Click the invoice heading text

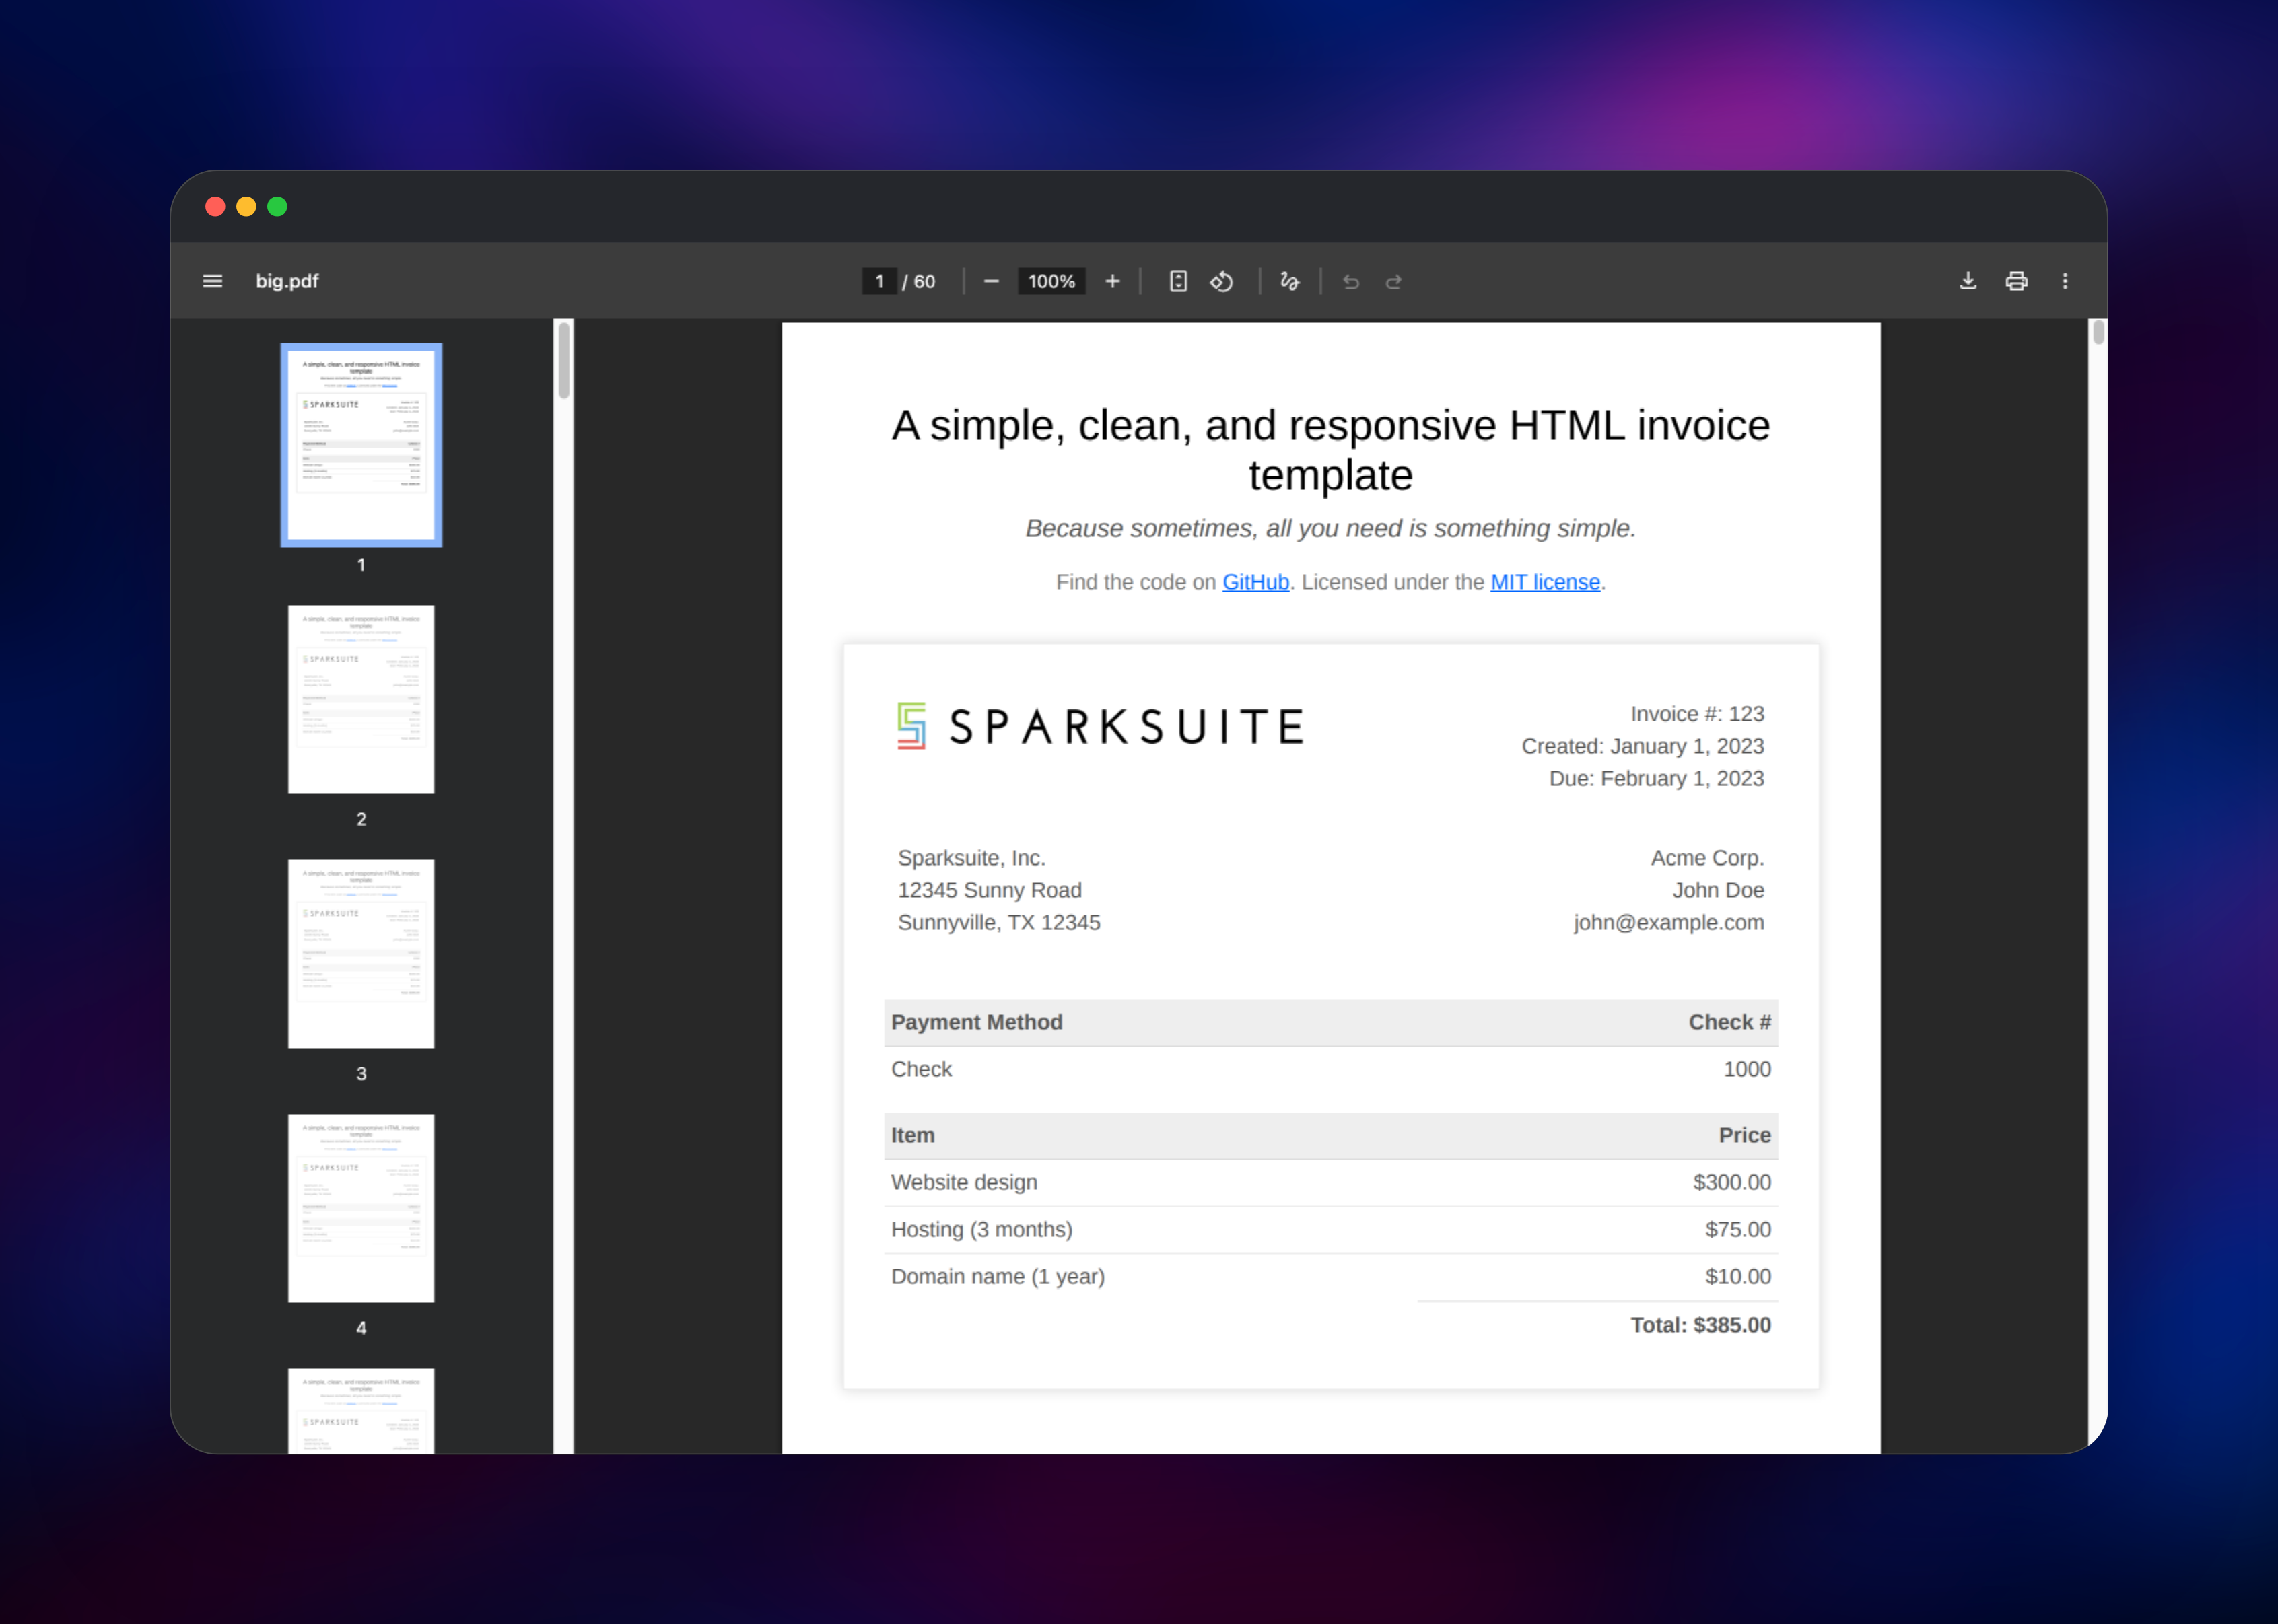point(1330,450)
